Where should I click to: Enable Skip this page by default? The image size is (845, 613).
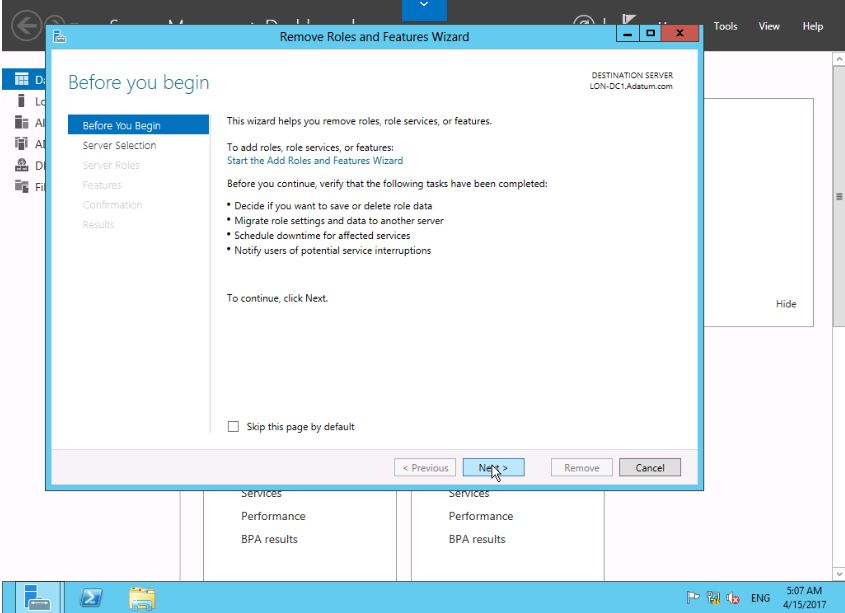pos(234,427)
